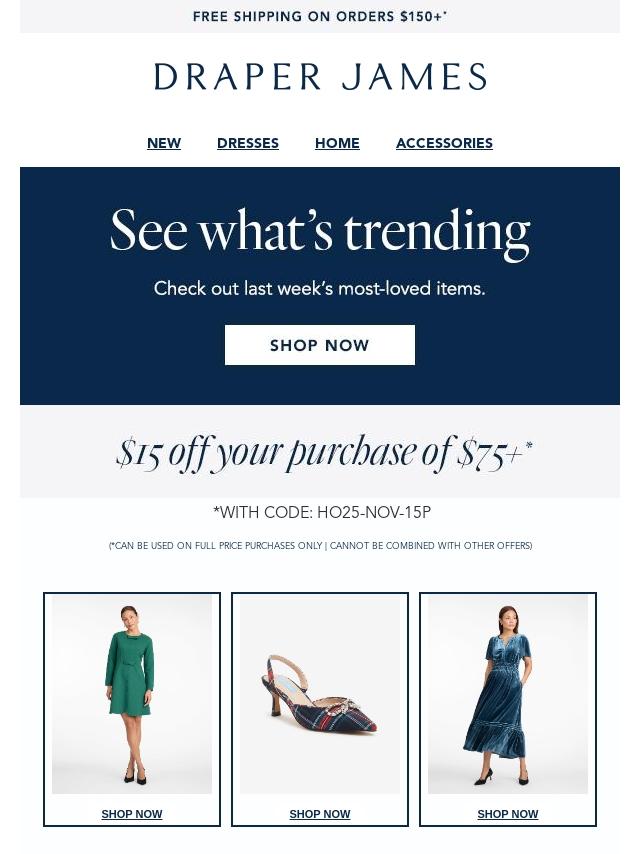Open the plaid slingback heel image
Viewport: 640px width, 854px height.
[320, 694]
